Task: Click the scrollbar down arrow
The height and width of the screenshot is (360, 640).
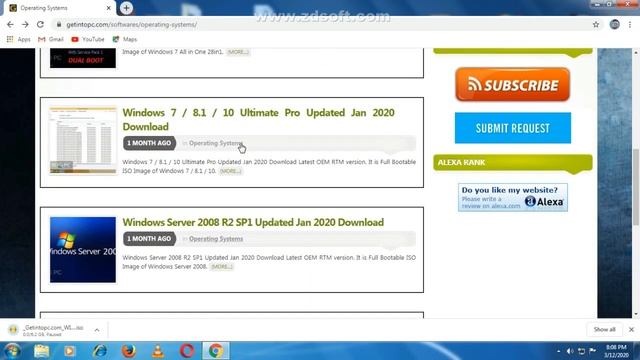Action: 636,314
